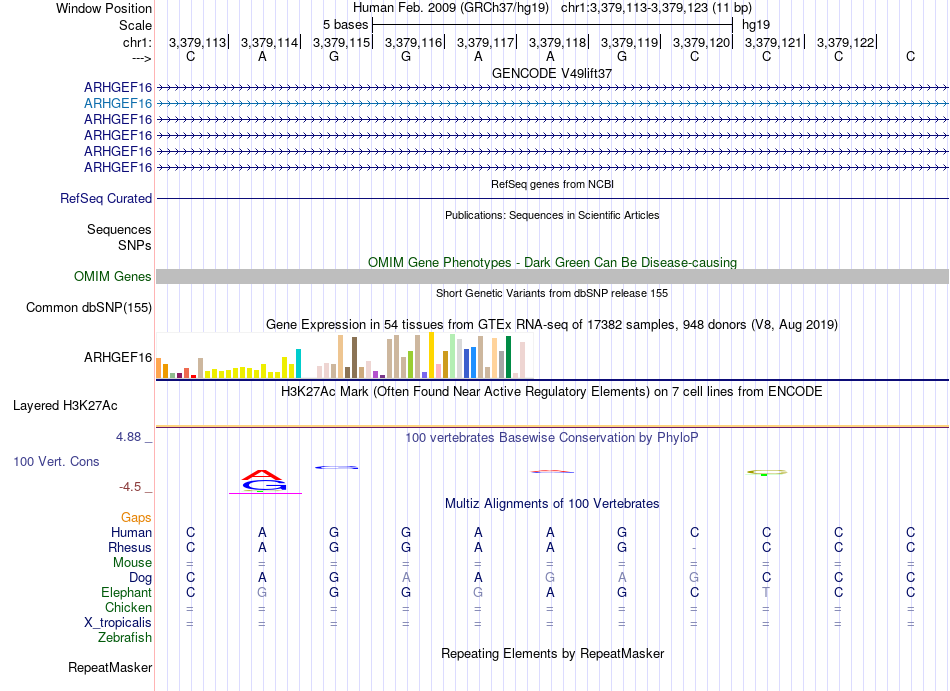Screen dimensions: 950x691
Task: Click the GTEx Gene Expression in 54 tissues title
Action: point(552,325)
